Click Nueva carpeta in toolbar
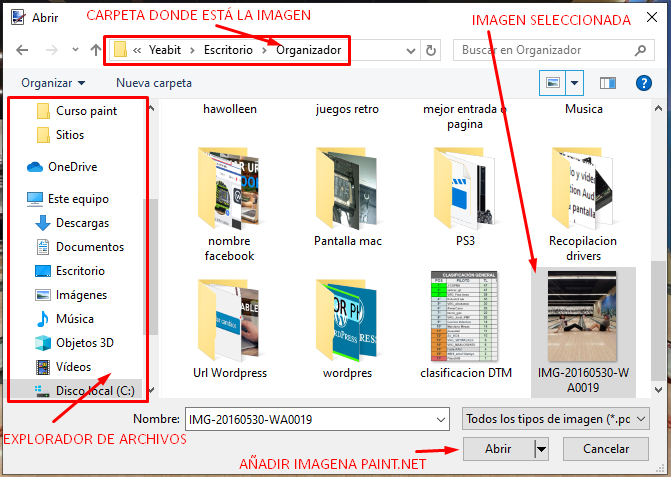 (153, 83)
